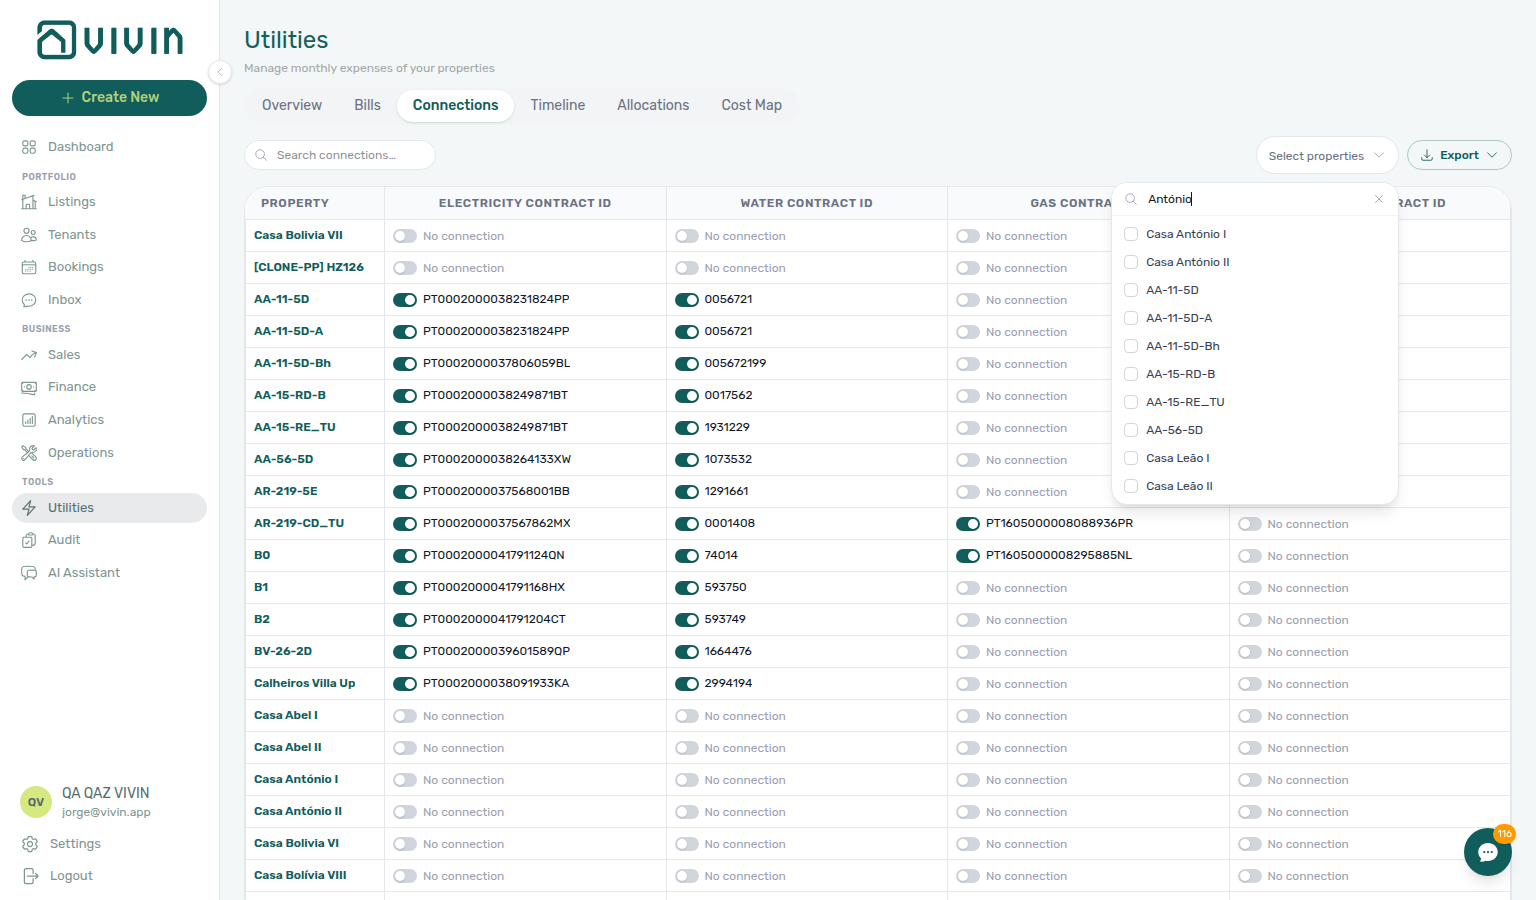This screenshot has width=1536, height=900.
Task: Open the Allocations tab
Action: [x=653, y=105]
